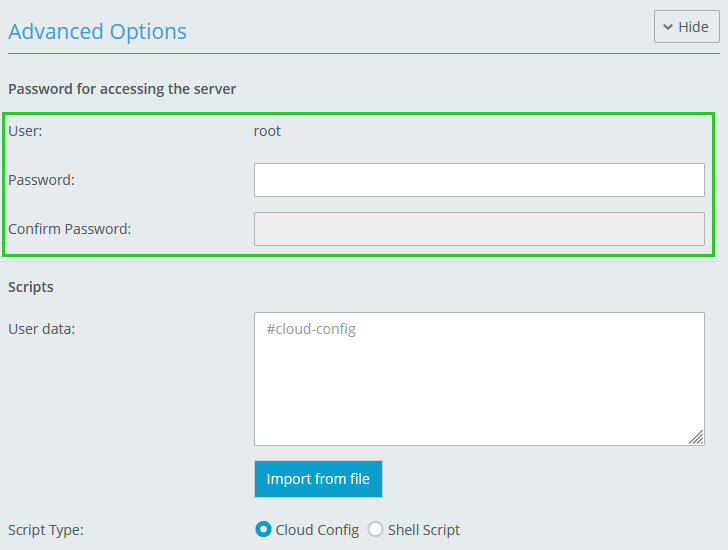This screenshot has width=728, height=550.
Task: Click the Scripts section heading
Action: click(31, 287)
